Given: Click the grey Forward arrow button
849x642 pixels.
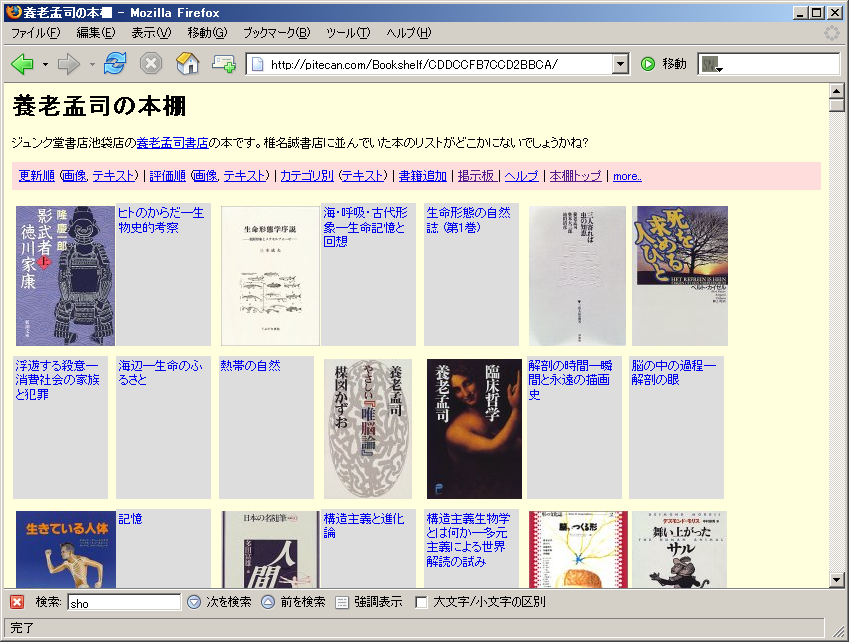Looking at the screenshot, I should pyautogui.click(x=68, y=64).
